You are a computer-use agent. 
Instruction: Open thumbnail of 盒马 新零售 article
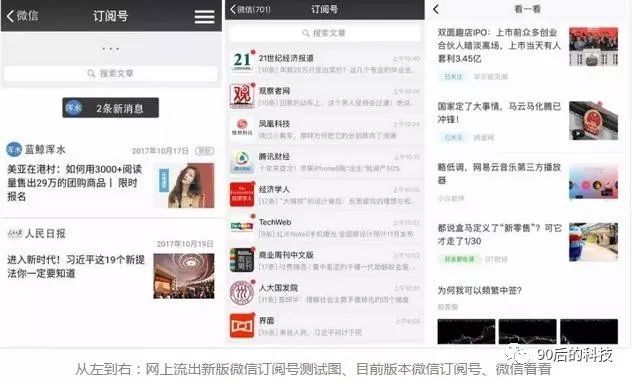(x=593, y=242)
